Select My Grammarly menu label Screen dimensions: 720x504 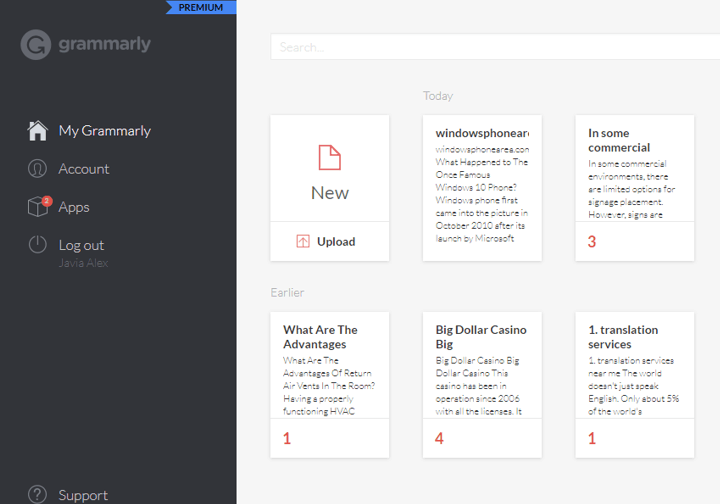(x=105, y=131)
